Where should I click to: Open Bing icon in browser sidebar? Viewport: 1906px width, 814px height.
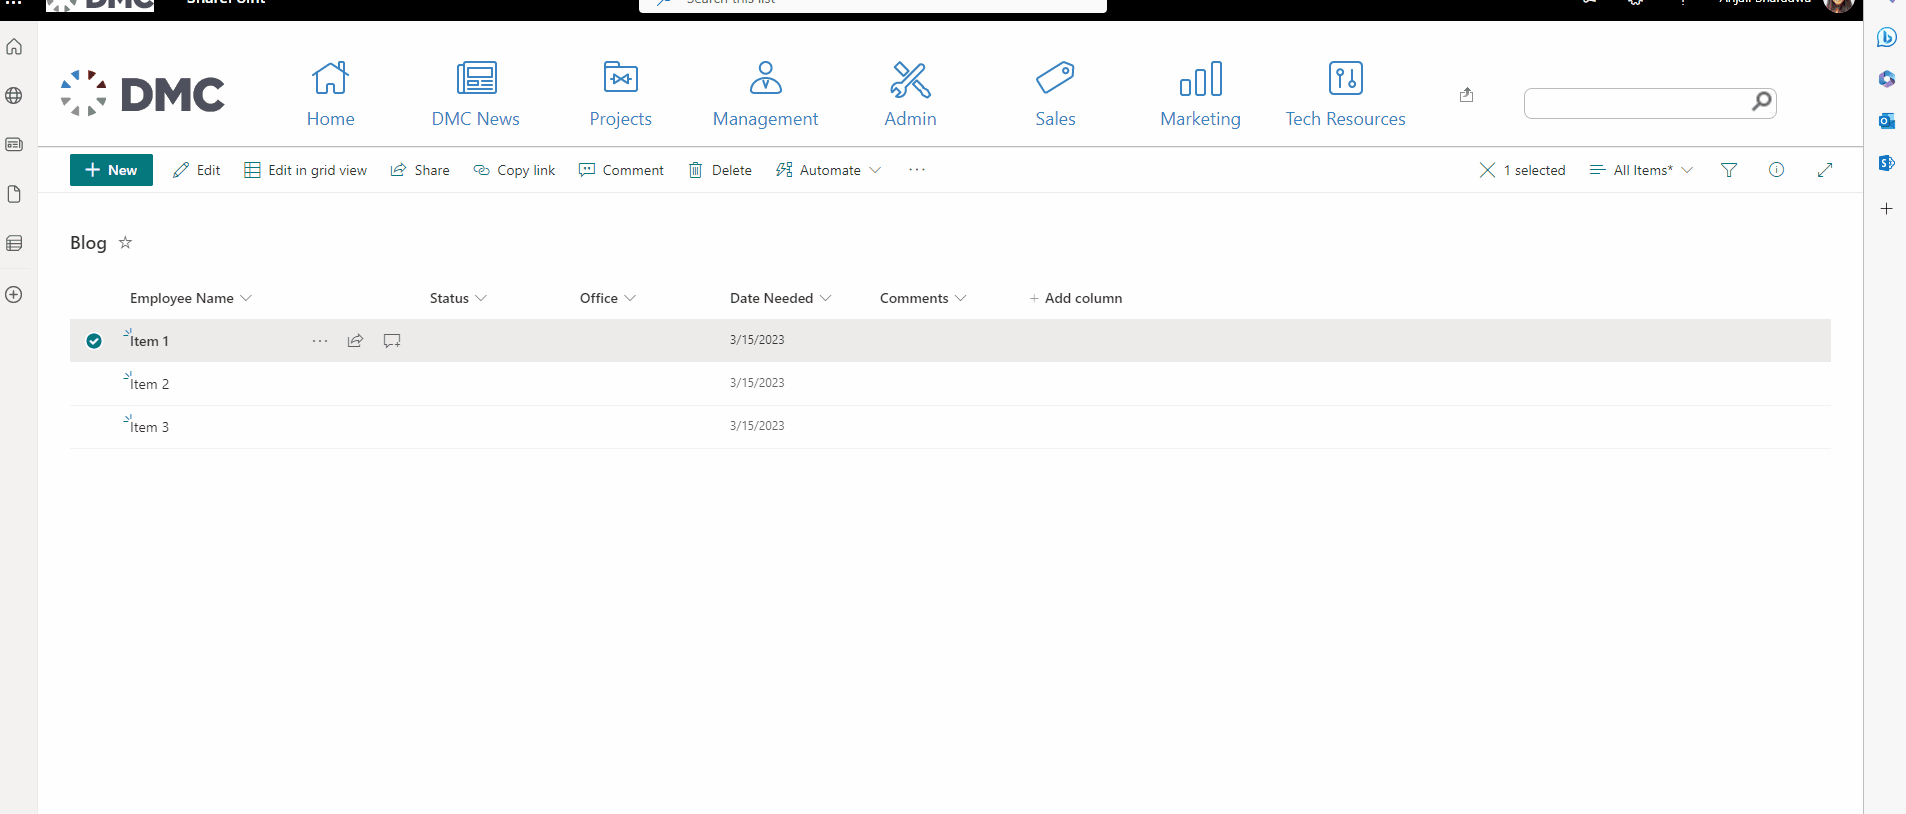1886,38
